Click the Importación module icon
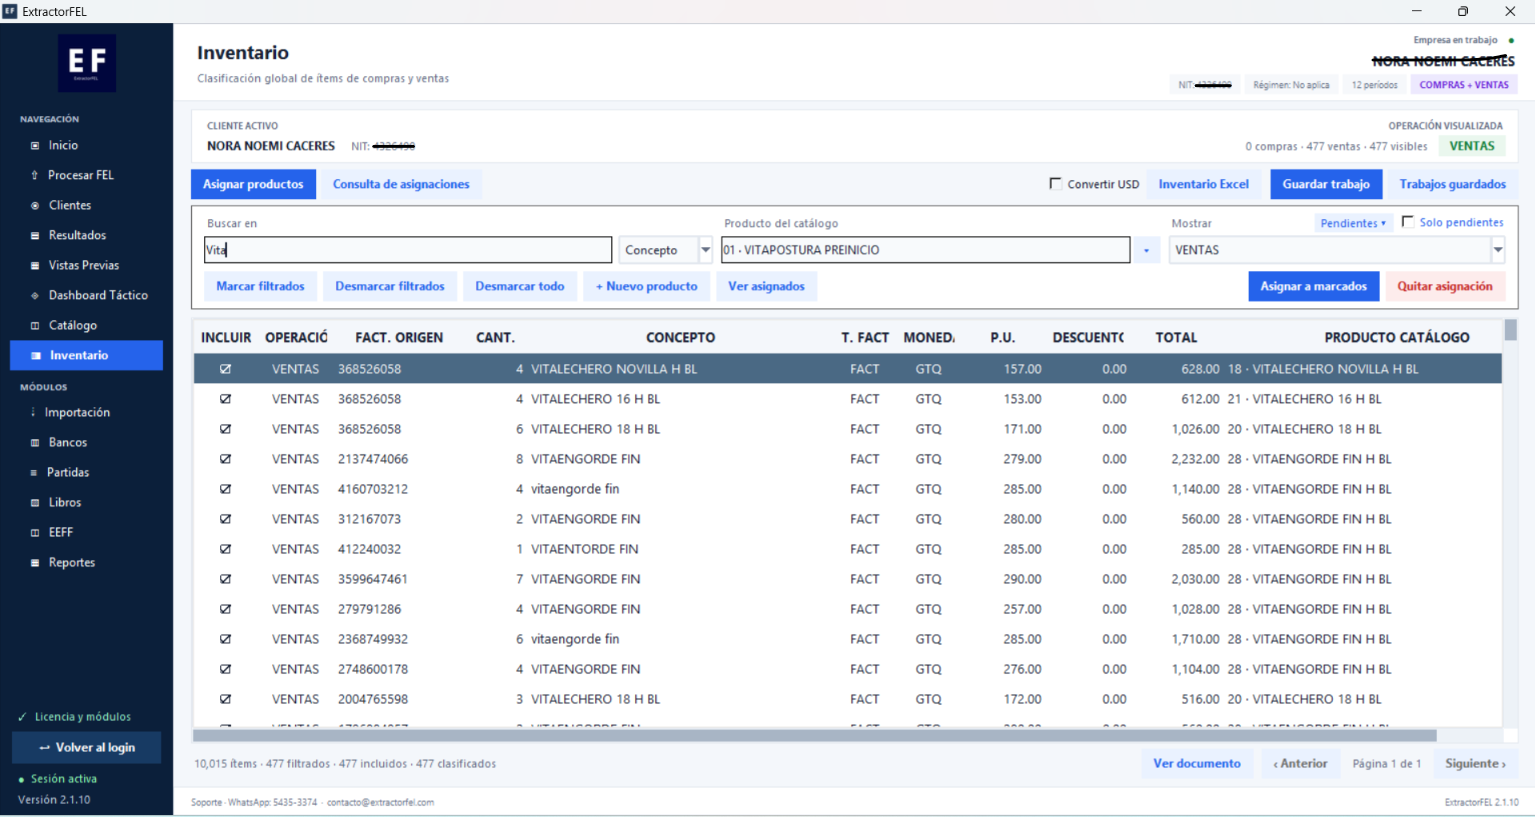The width and height of the screenshot is (1535, 817). tap(33, 412)
